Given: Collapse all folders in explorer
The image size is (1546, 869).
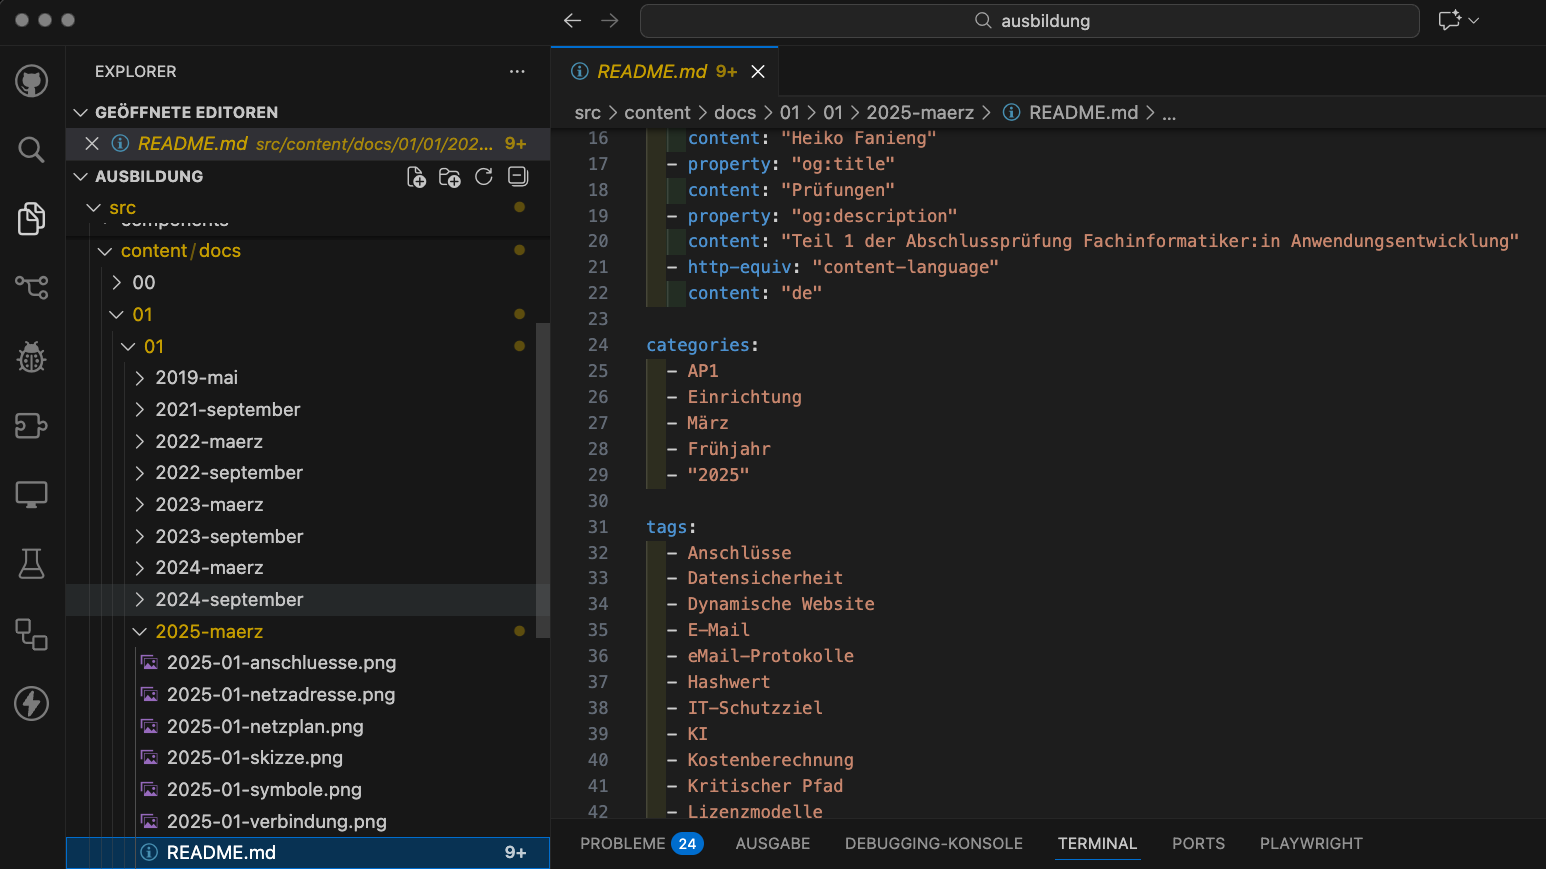Looking at the screenshot, I should click(x=518, y=177).
